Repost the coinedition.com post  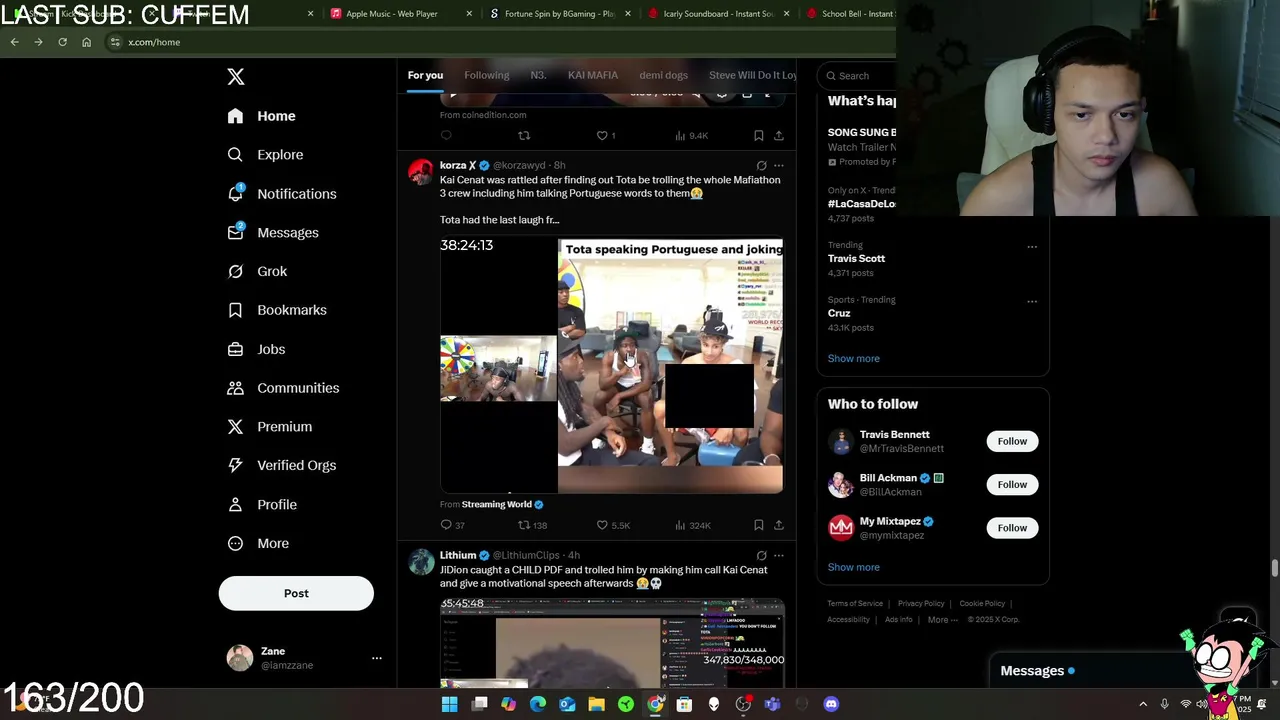point(524,135)
